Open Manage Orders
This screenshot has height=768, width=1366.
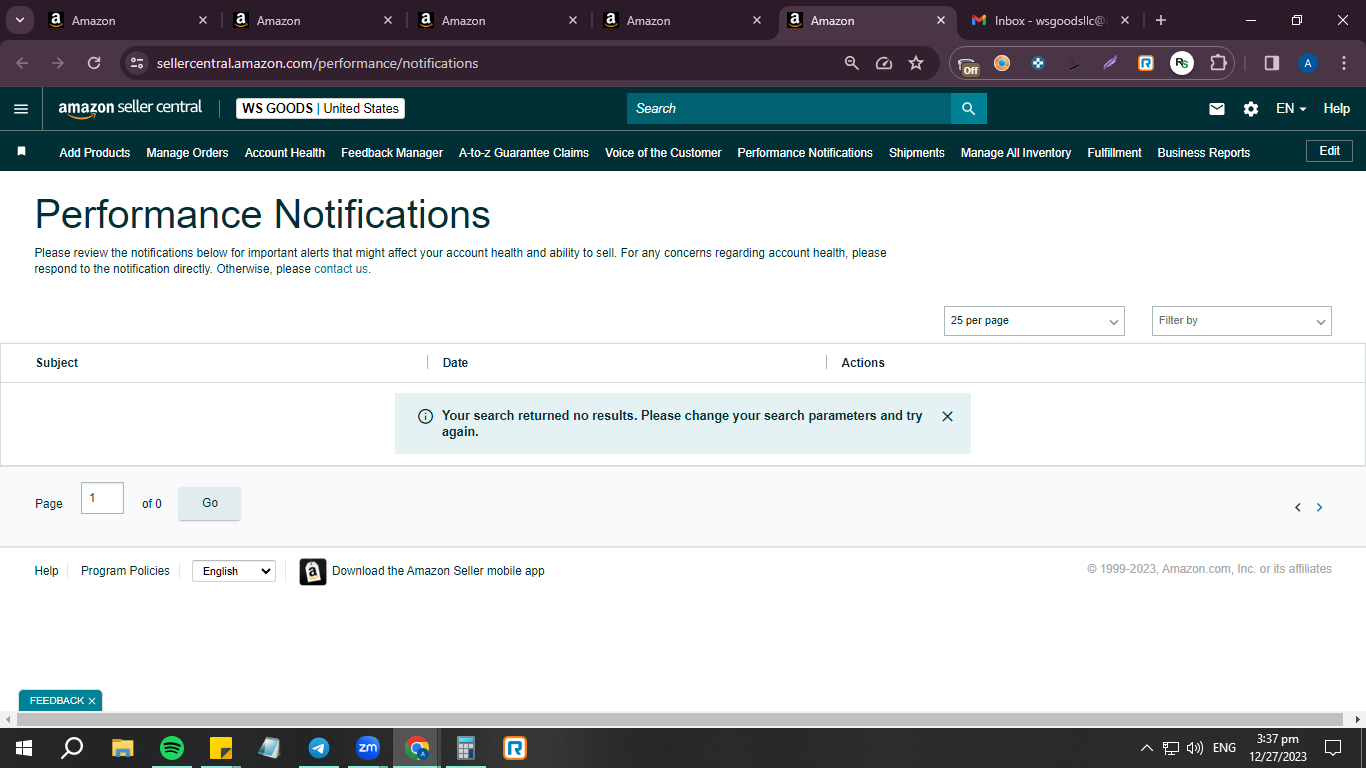(187, 153)
